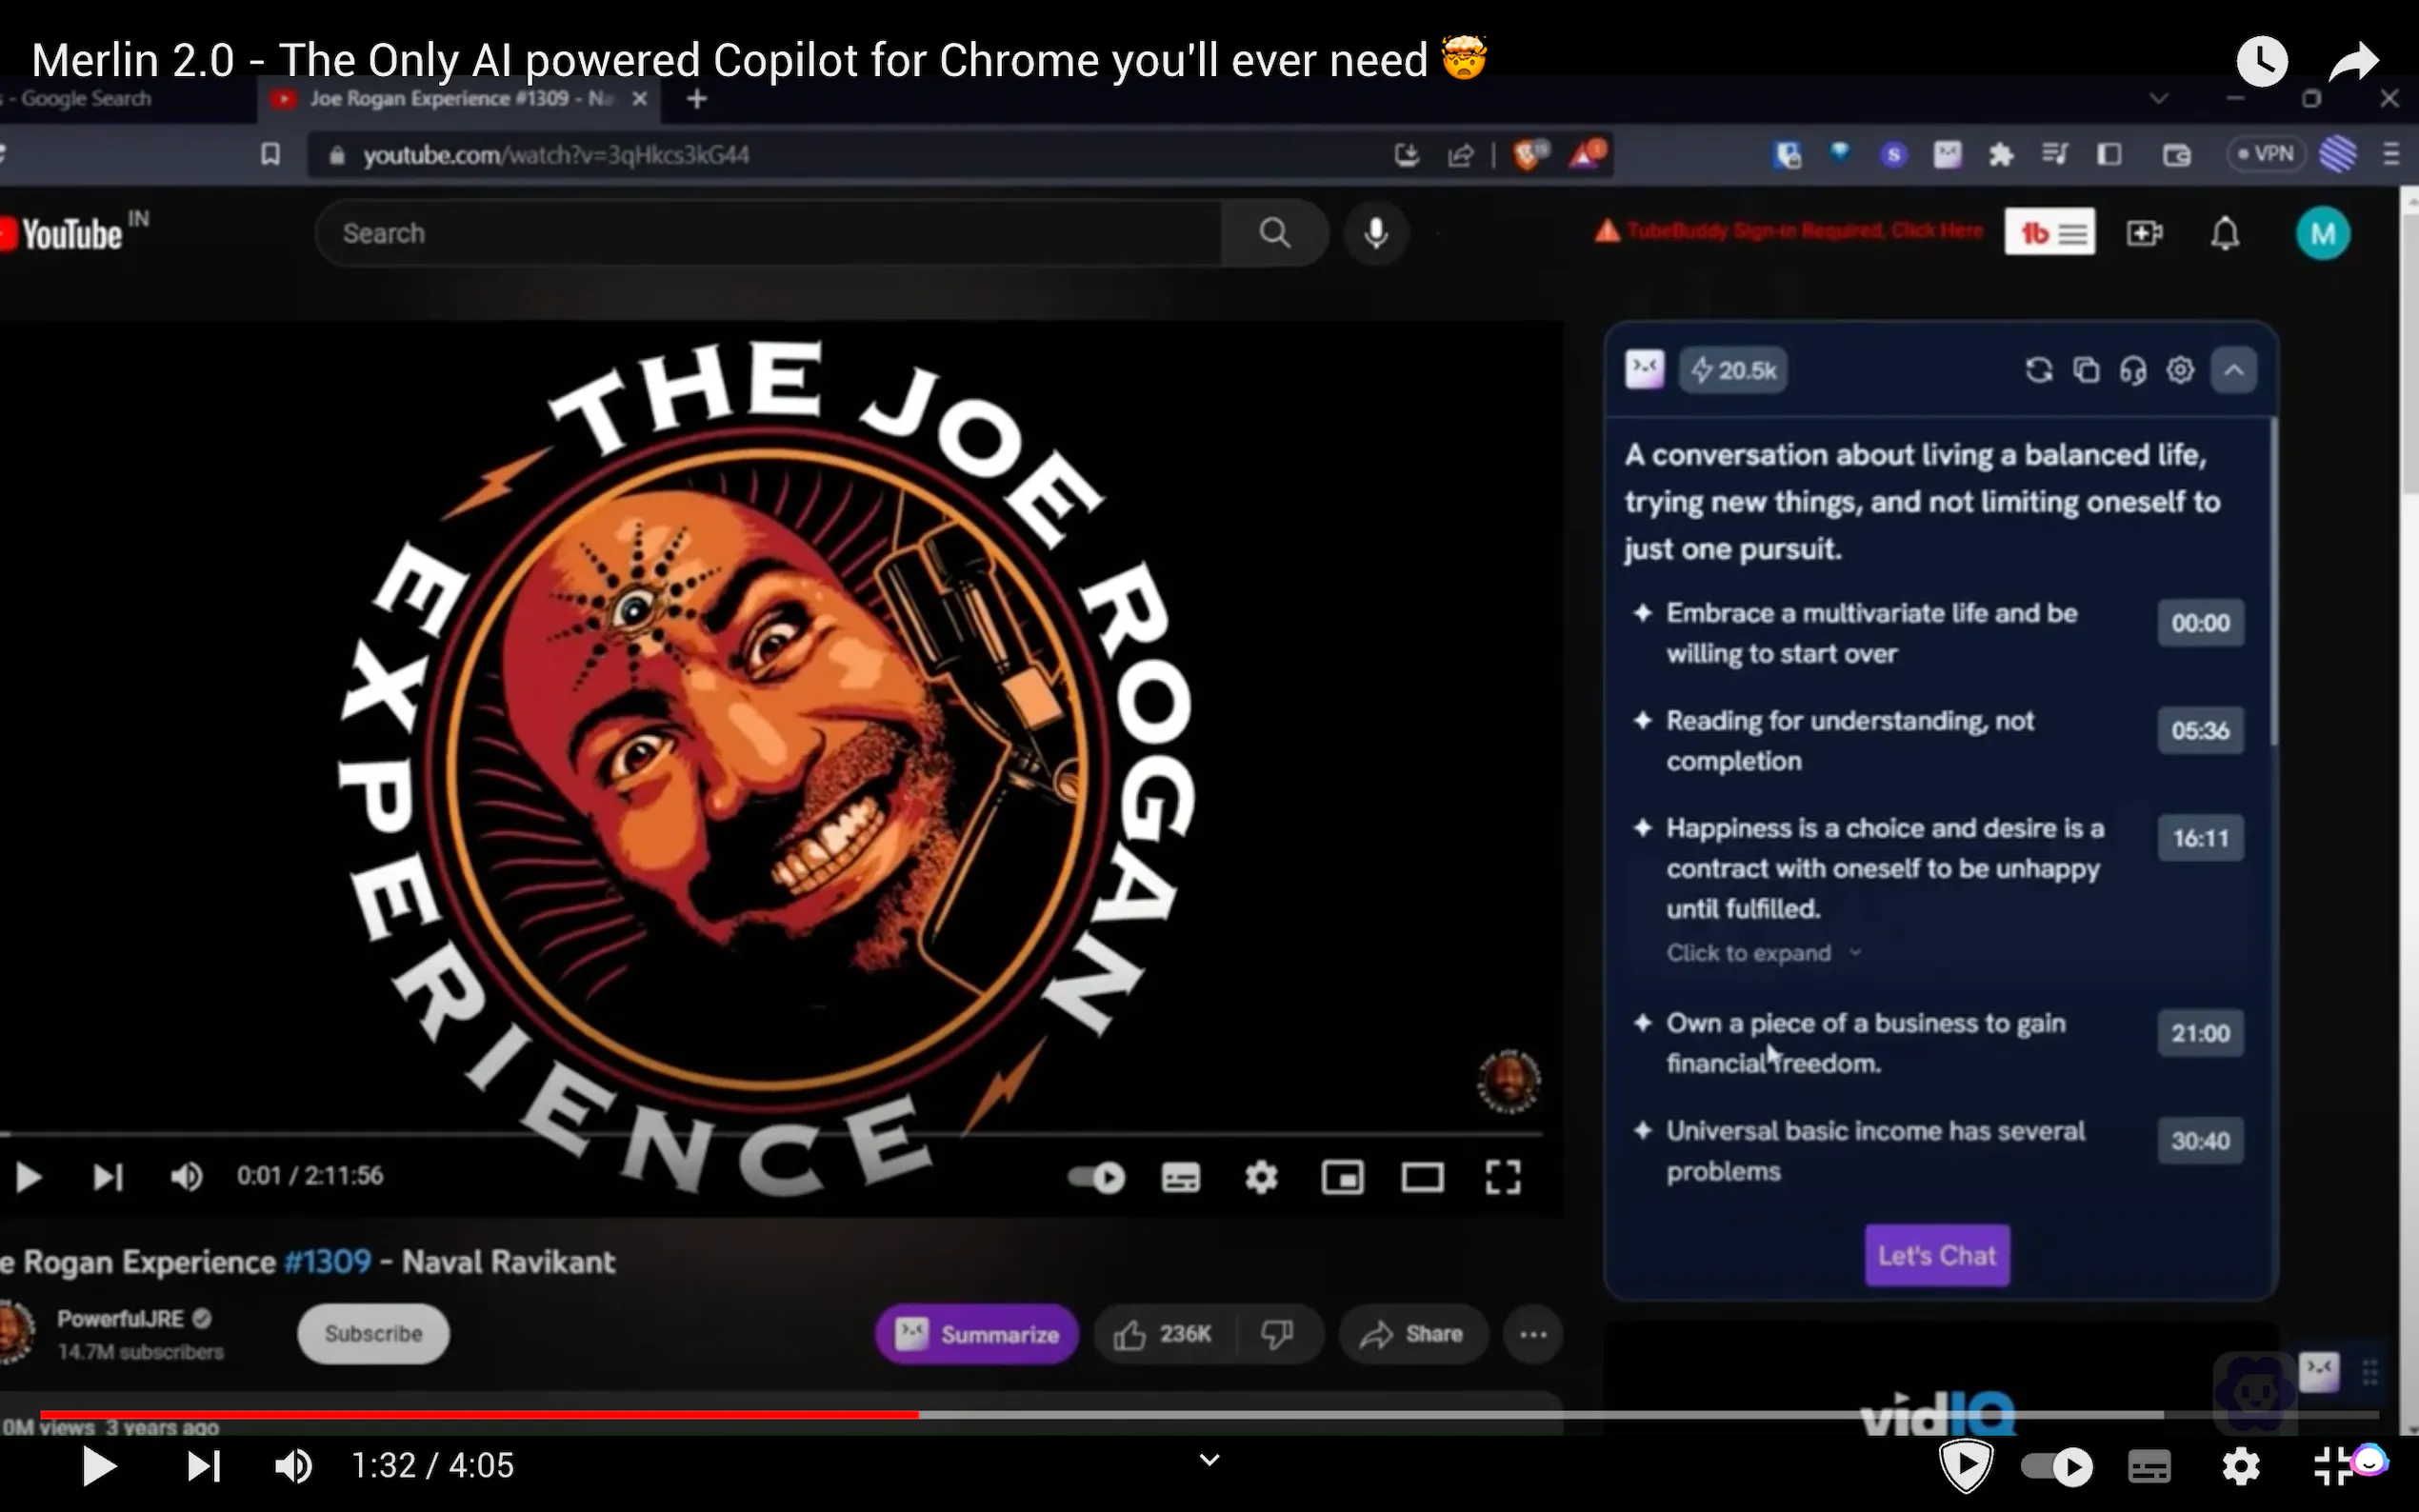Refresh the Merlin summary panel

pyautogui.click(x=2038, y=371)
